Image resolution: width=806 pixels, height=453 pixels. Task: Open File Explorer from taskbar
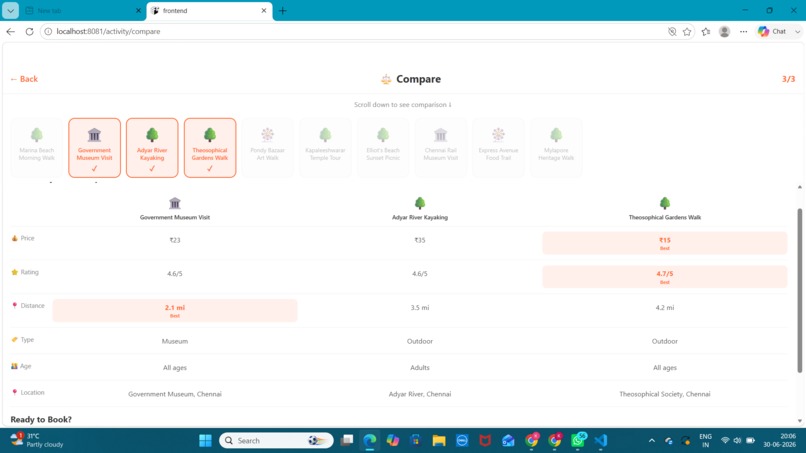(439, 441)
